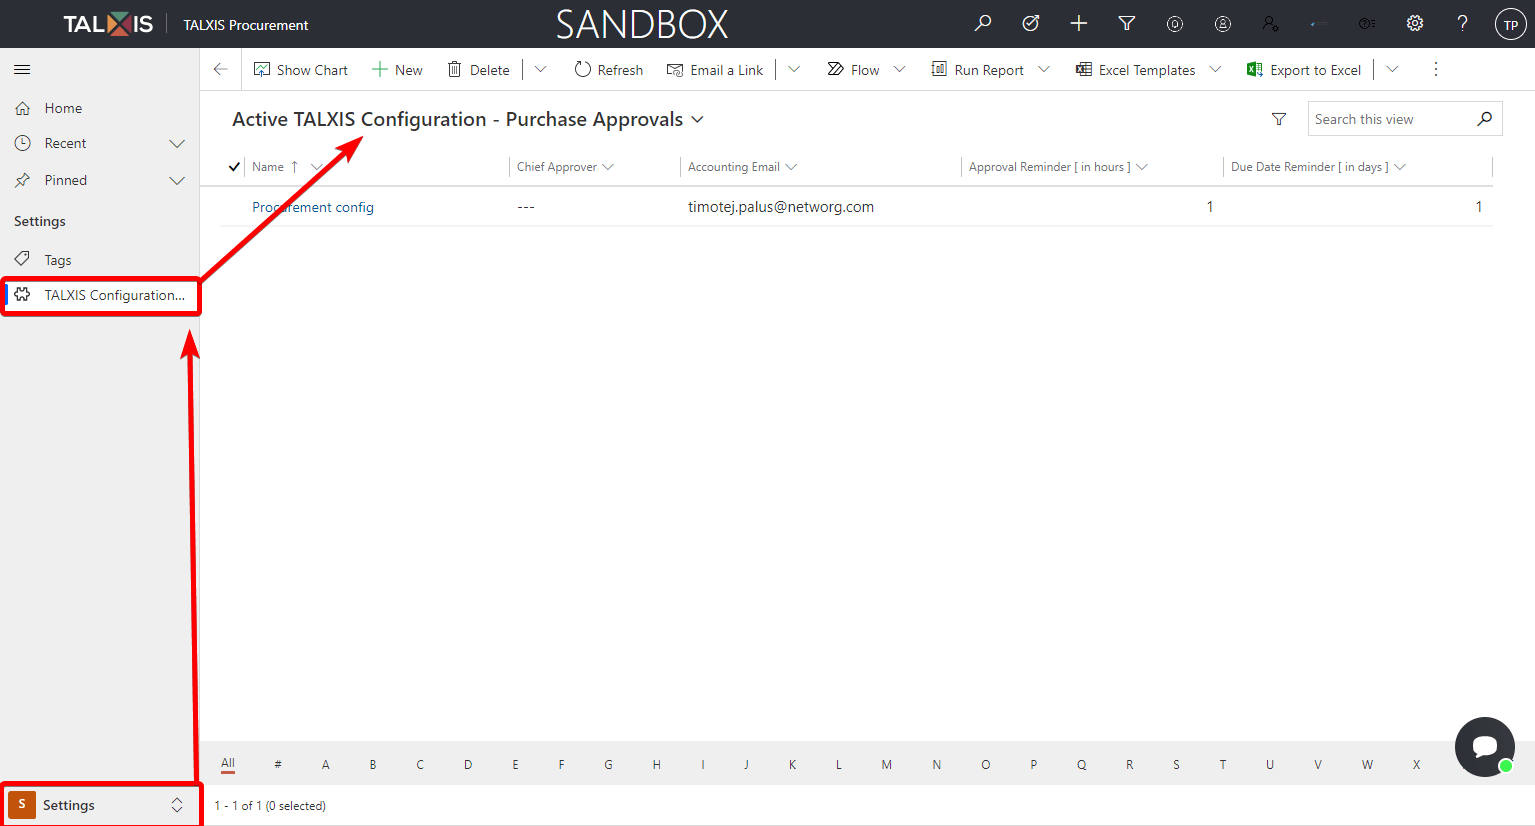Open the task flow target icon
Viewport: 1535px width, 826px height.
(1031, 23)
